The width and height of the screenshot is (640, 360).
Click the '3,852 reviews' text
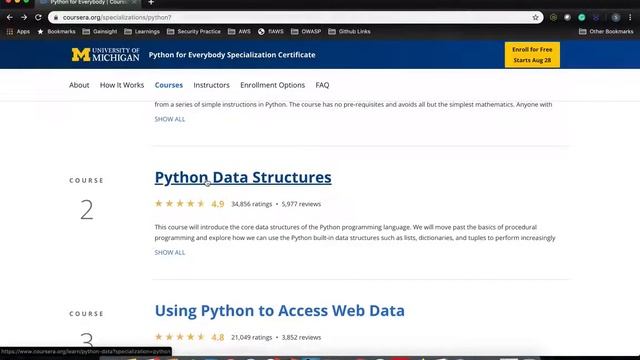tap(301, 338)
